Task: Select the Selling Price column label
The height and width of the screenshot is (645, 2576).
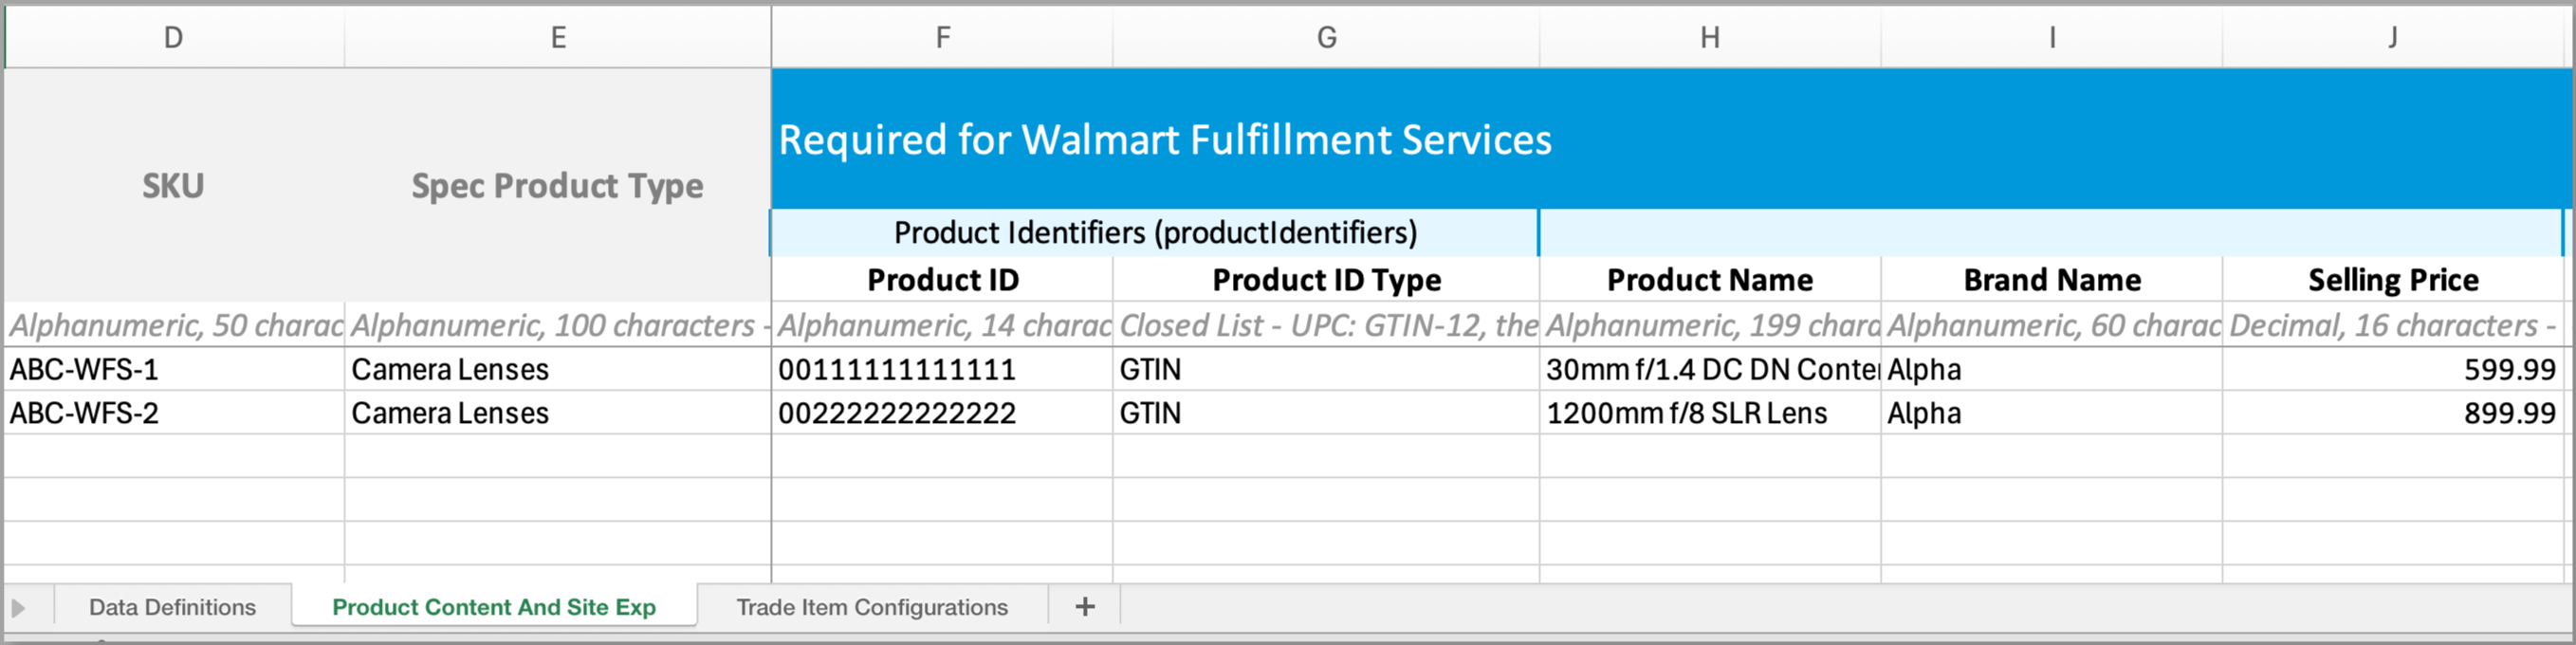Action: click(2393, 280)
